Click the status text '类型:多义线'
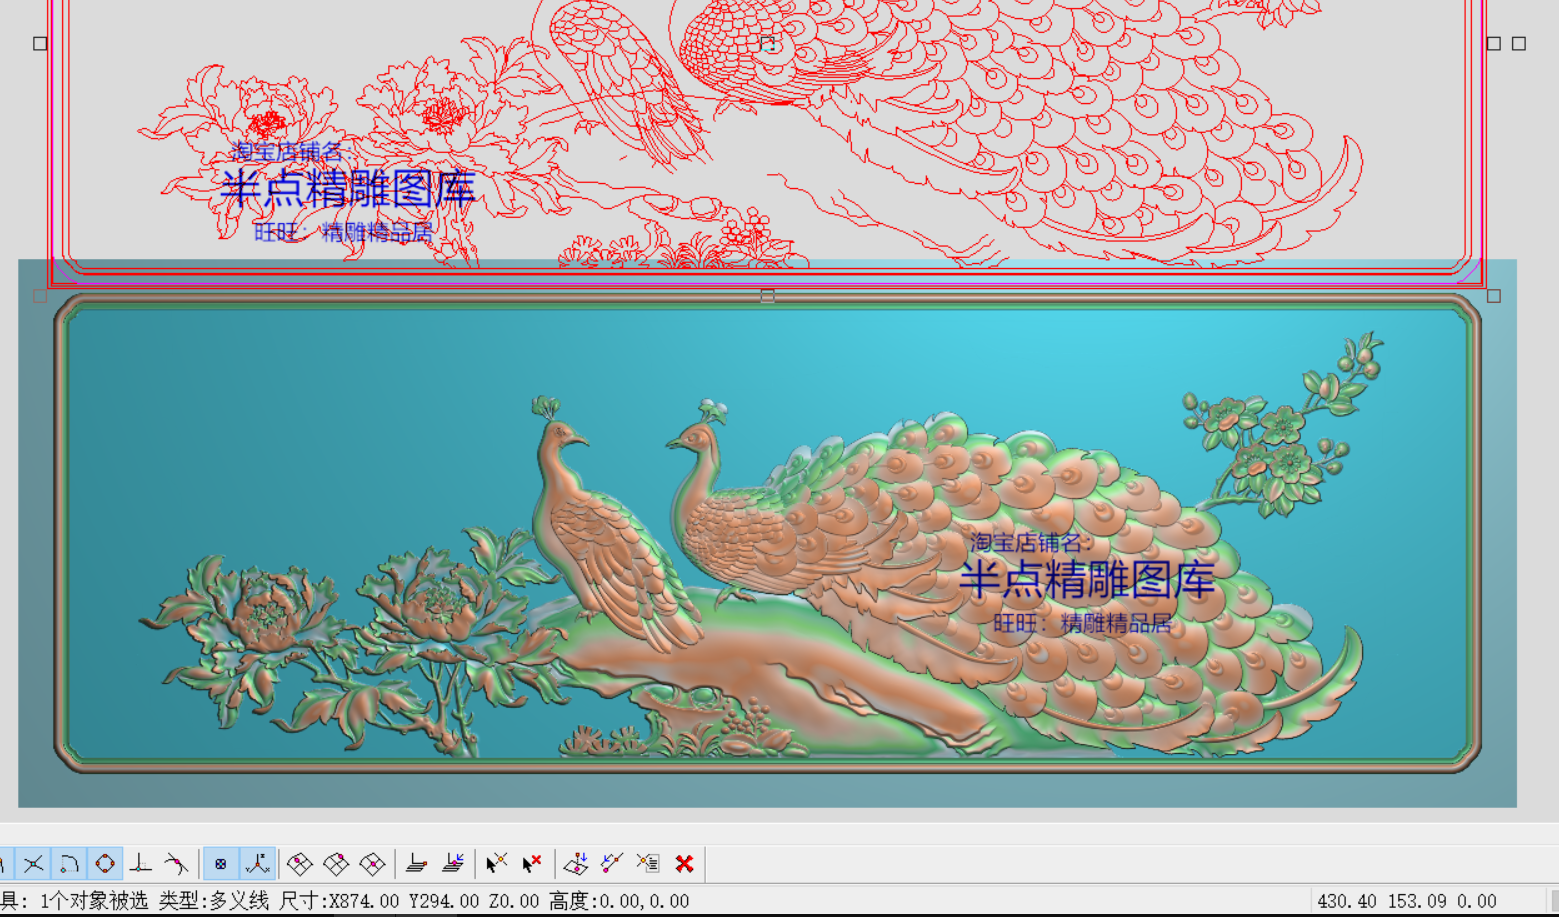This screenshot has height=917, width=1559. tap(214, 901)
